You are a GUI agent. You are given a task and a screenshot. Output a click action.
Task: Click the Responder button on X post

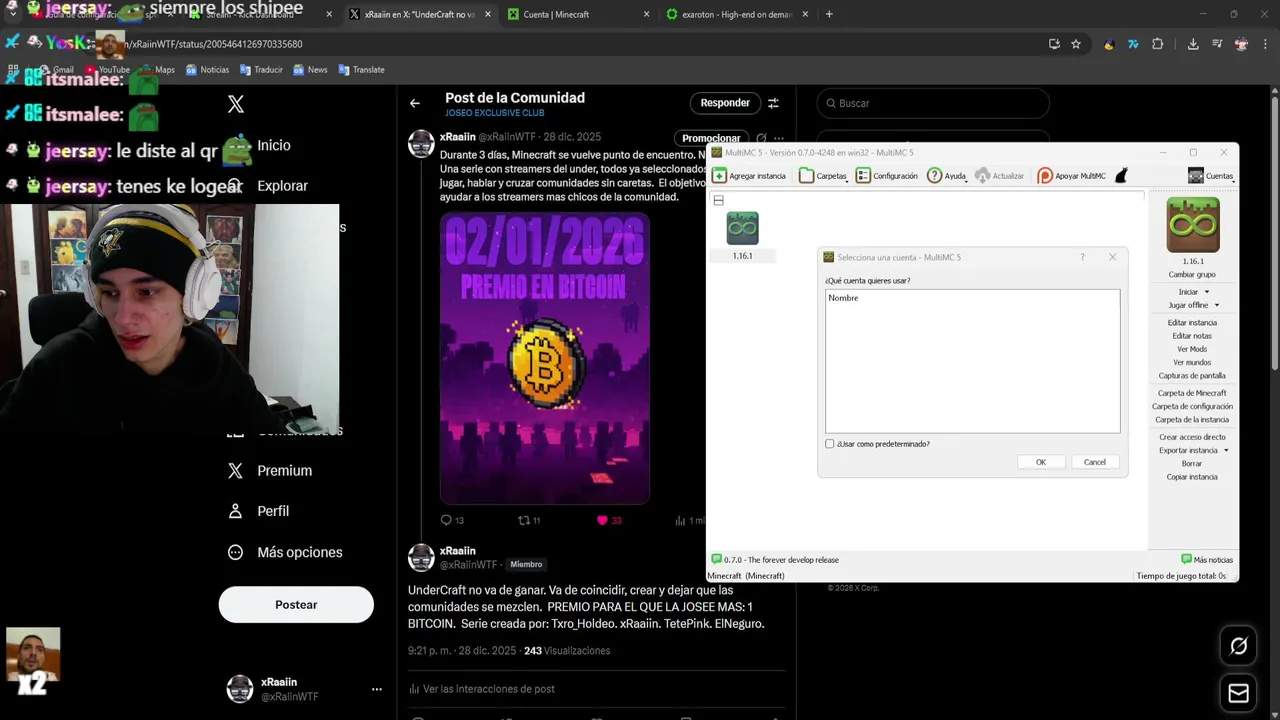pos(725,103)
